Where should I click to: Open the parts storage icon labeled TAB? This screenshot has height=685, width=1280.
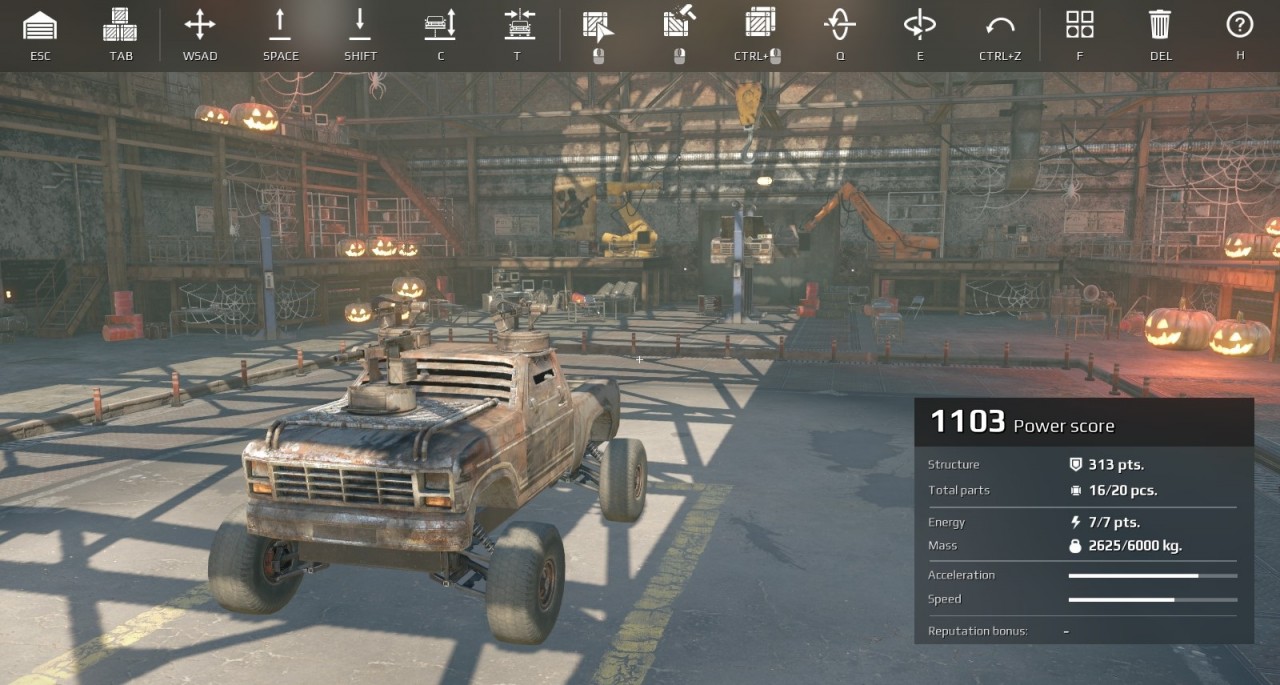tap(120, 25)
